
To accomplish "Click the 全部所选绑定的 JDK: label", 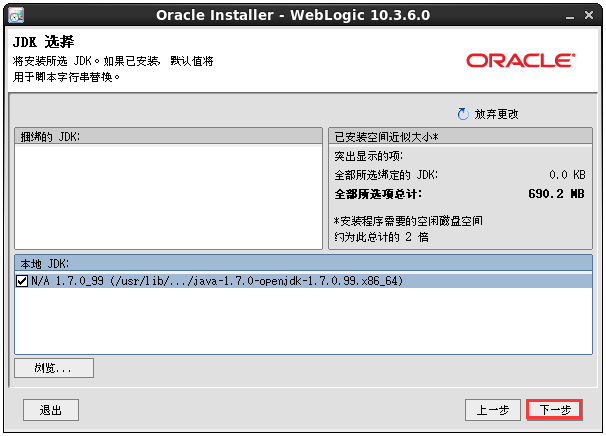I will click(x=386, y=175).
